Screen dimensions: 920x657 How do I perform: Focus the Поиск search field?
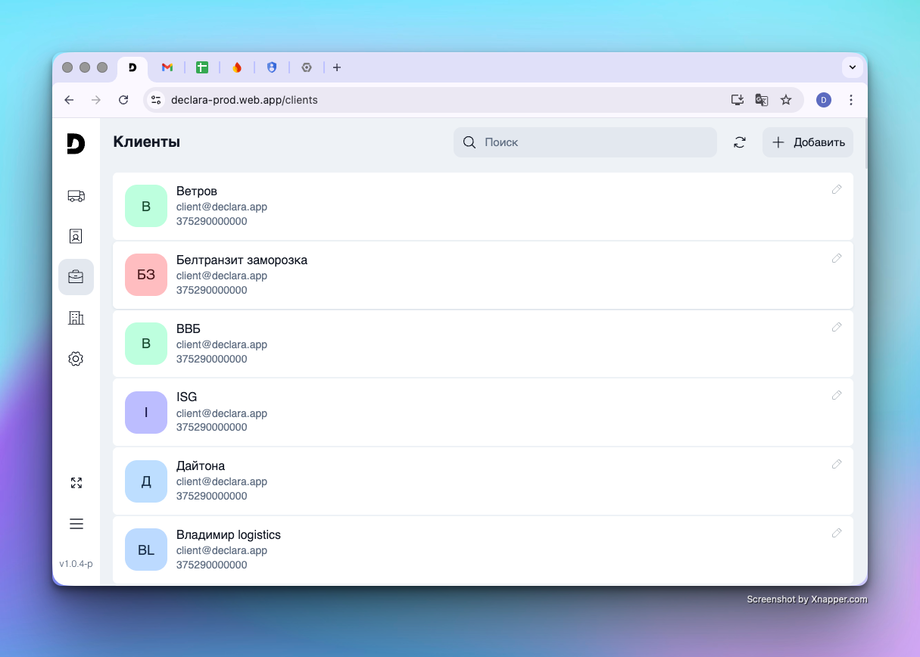[x=585, y=142]
